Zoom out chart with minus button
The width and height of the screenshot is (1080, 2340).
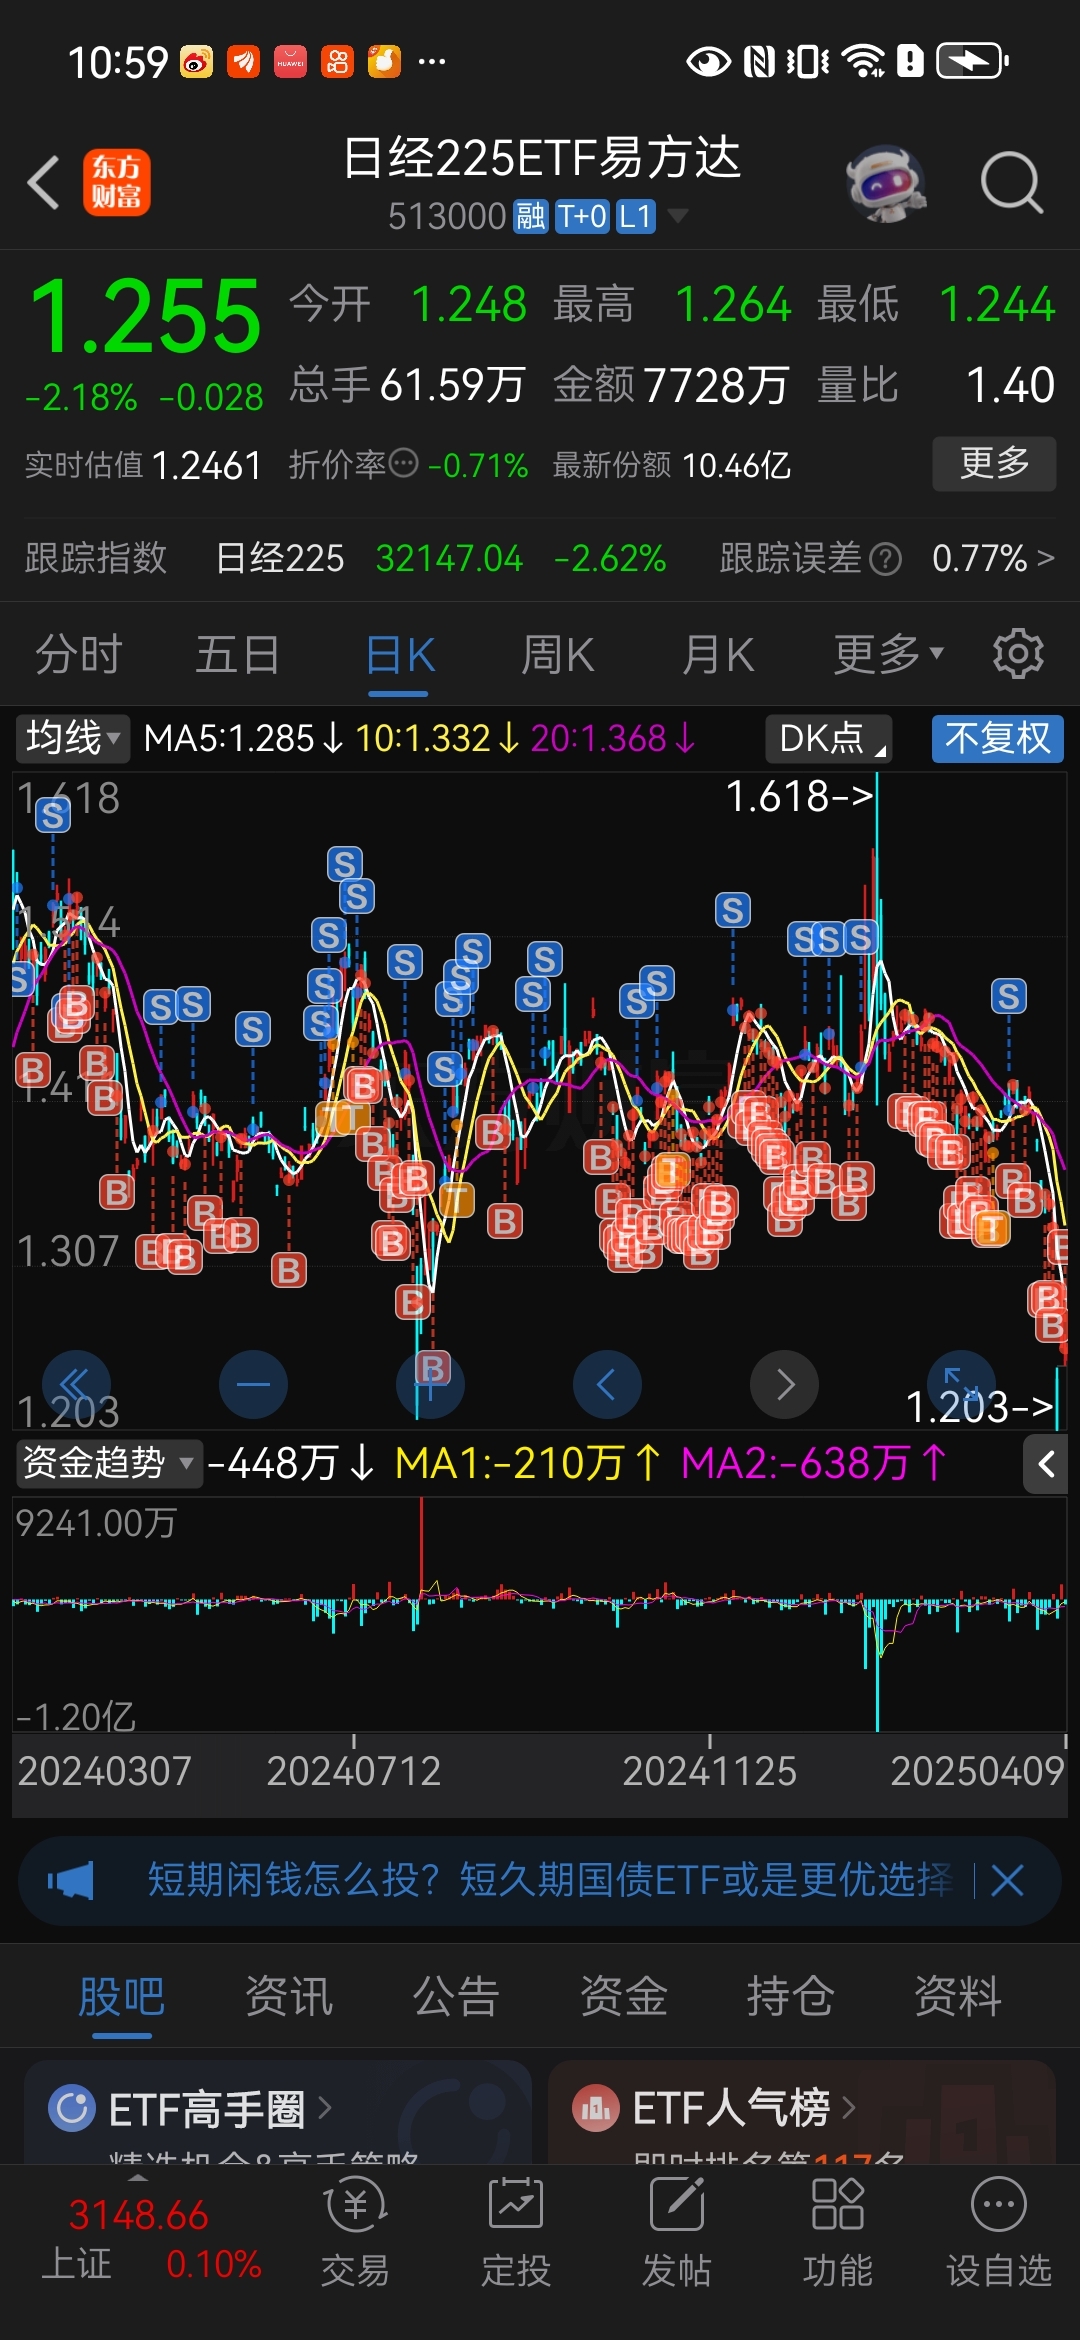(x=253, y=1384)
